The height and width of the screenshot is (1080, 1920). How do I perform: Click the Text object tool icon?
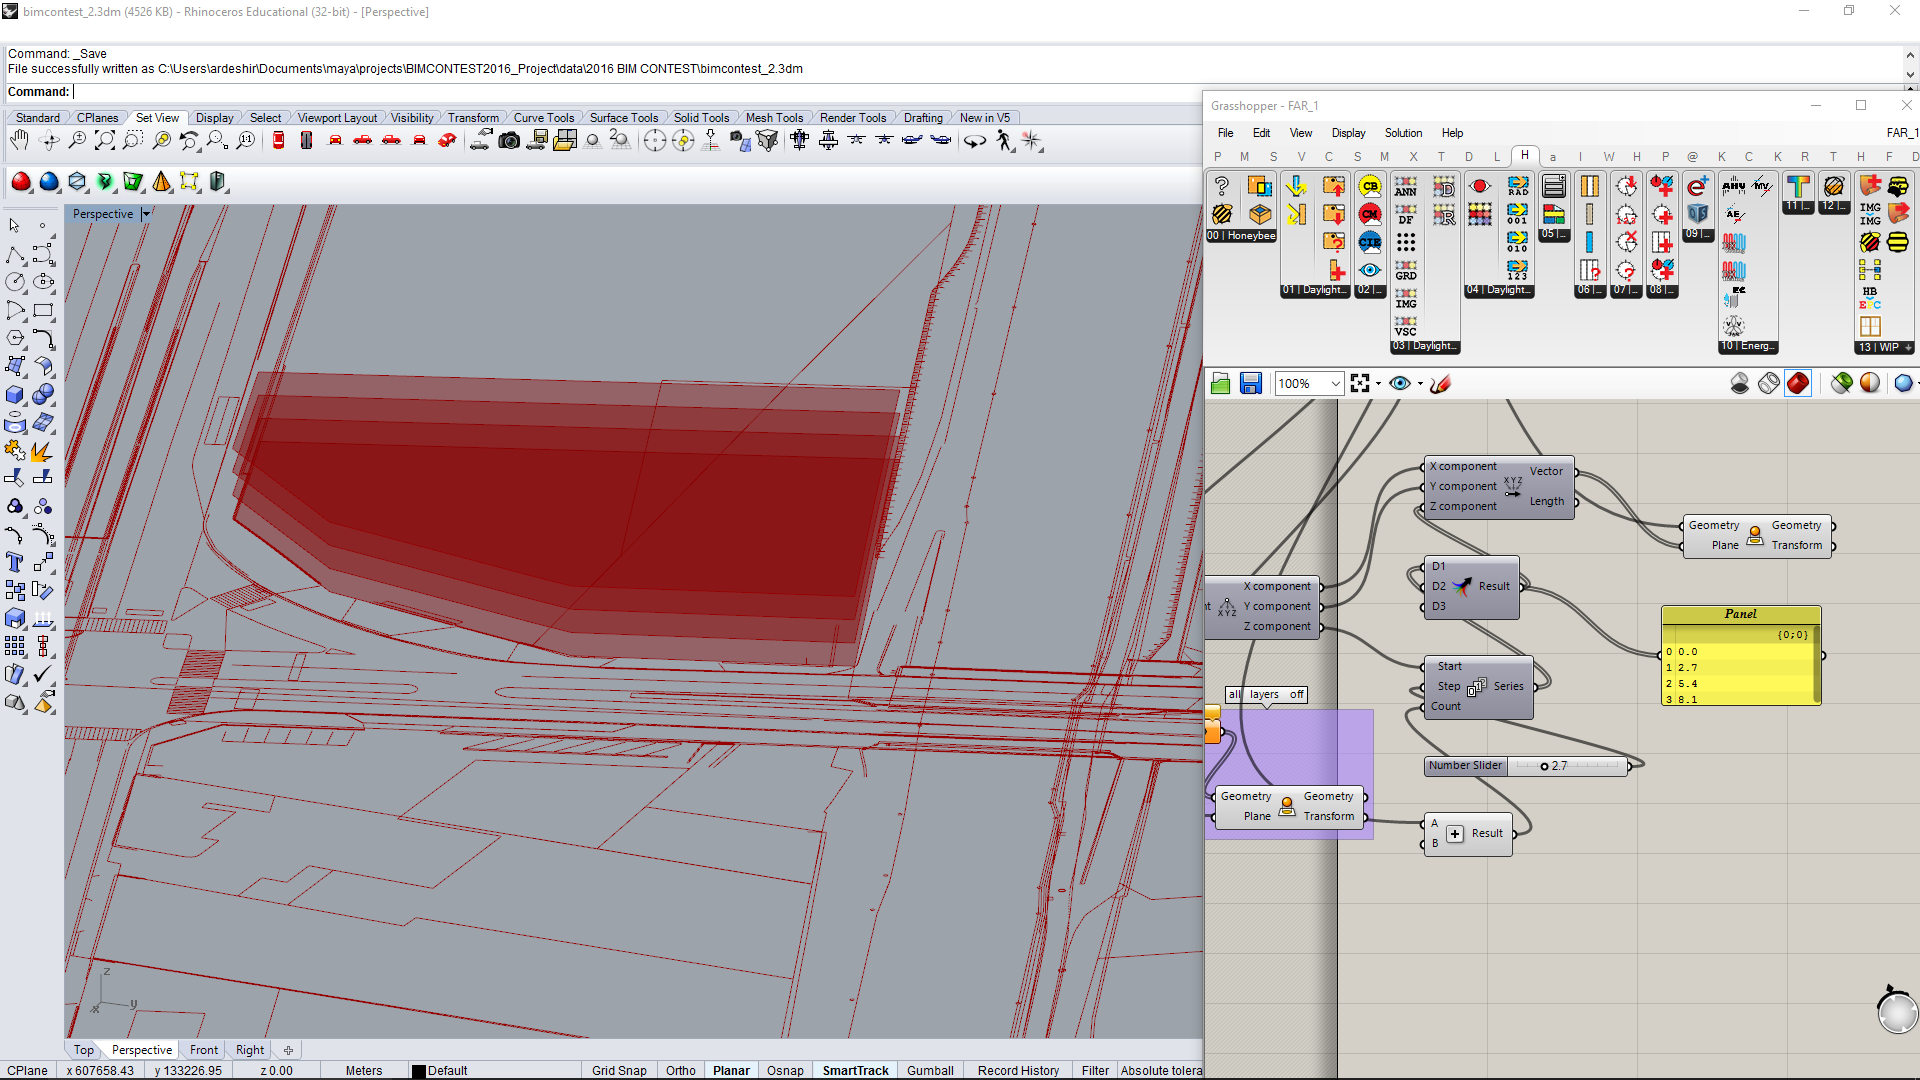pyautogui.click(x=14, y=562)
